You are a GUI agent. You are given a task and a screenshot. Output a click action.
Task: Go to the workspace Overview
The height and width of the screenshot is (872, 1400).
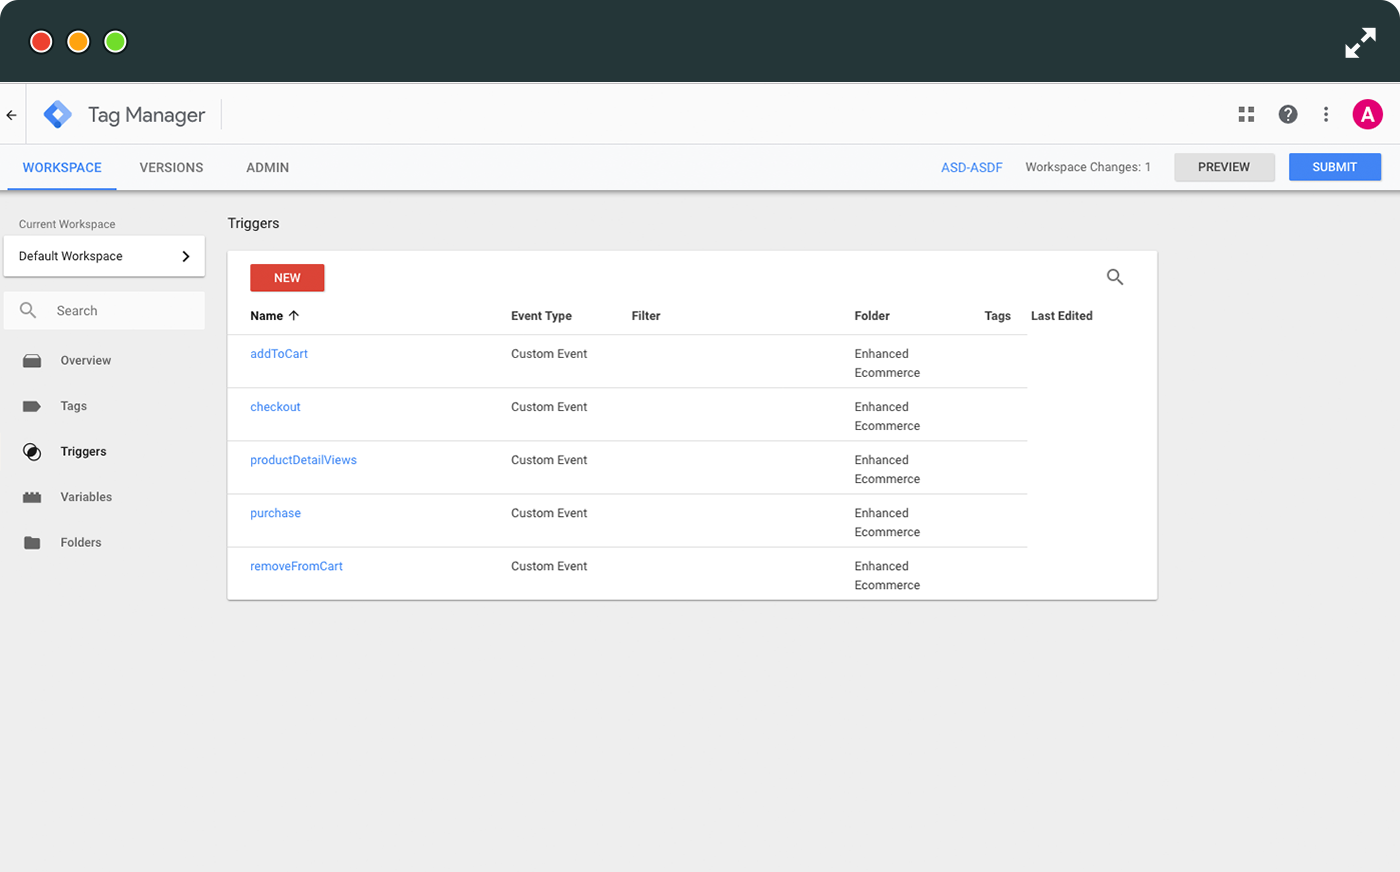click(x=85, y=360)
